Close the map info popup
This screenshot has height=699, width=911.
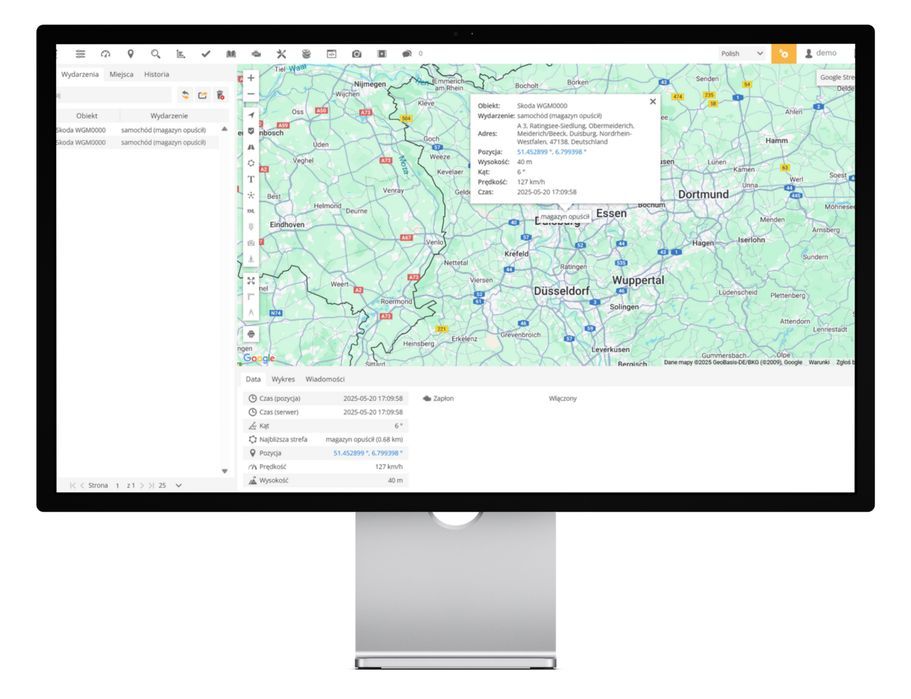click(652, 102)
